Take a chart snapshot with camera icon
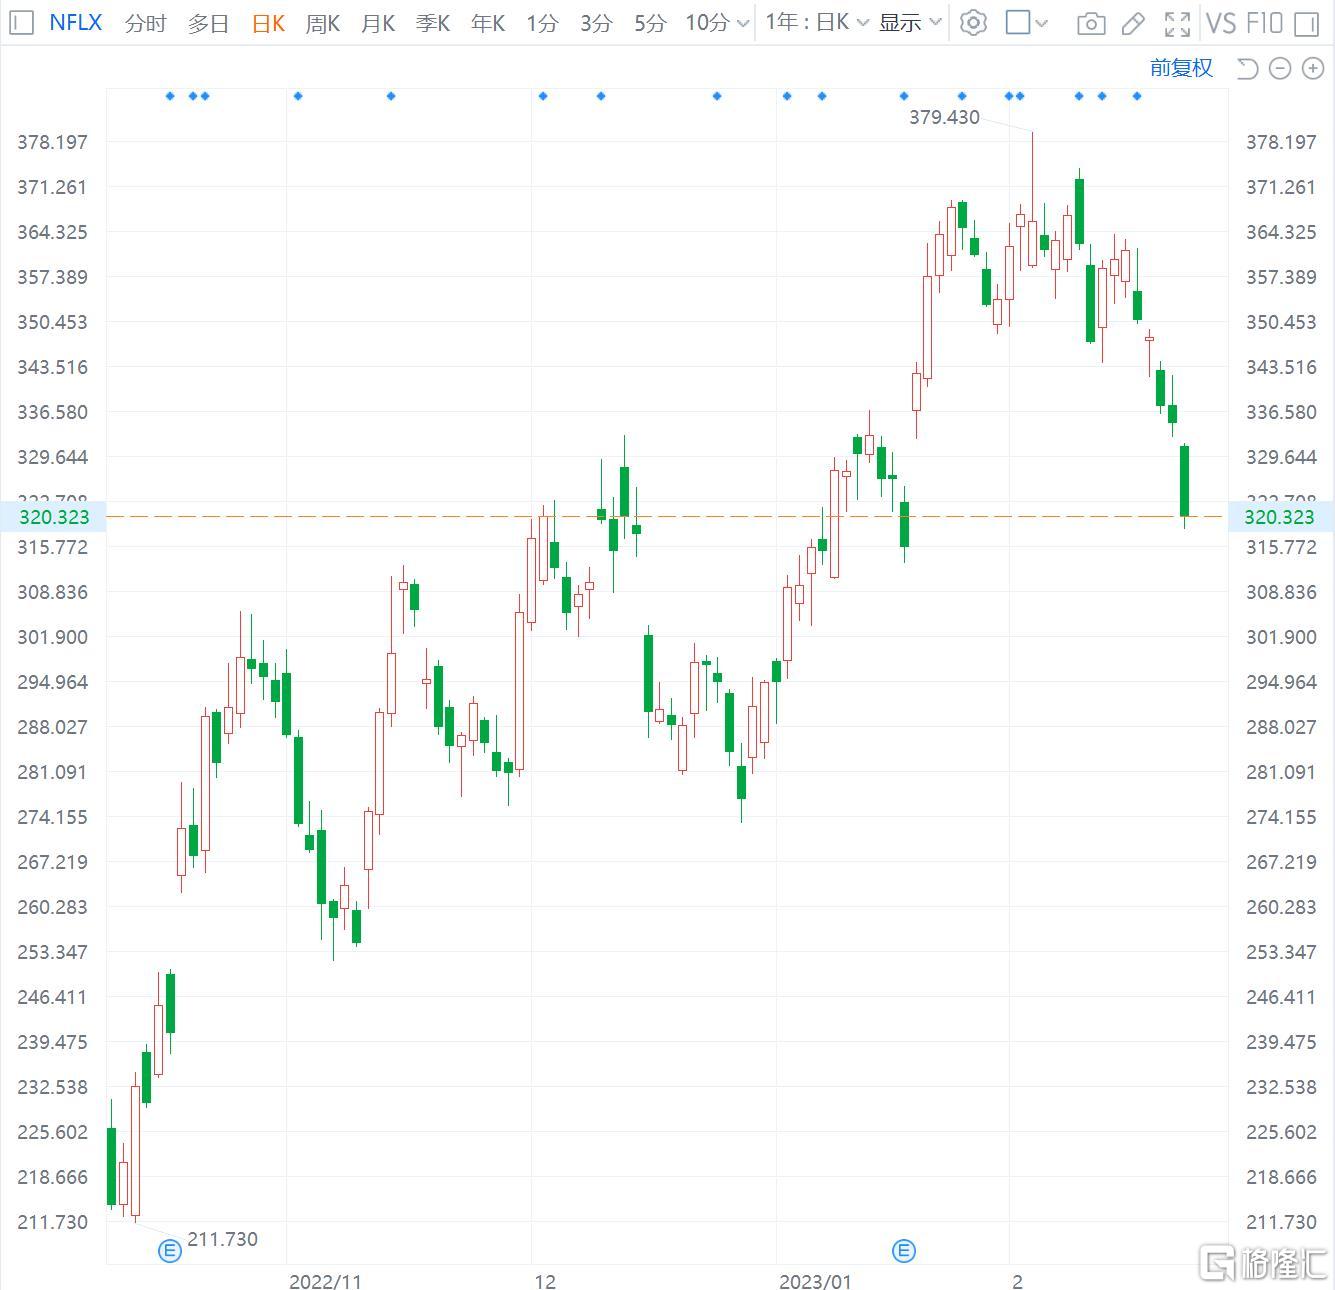1335x1290 pixels. tap(1091, 23)
